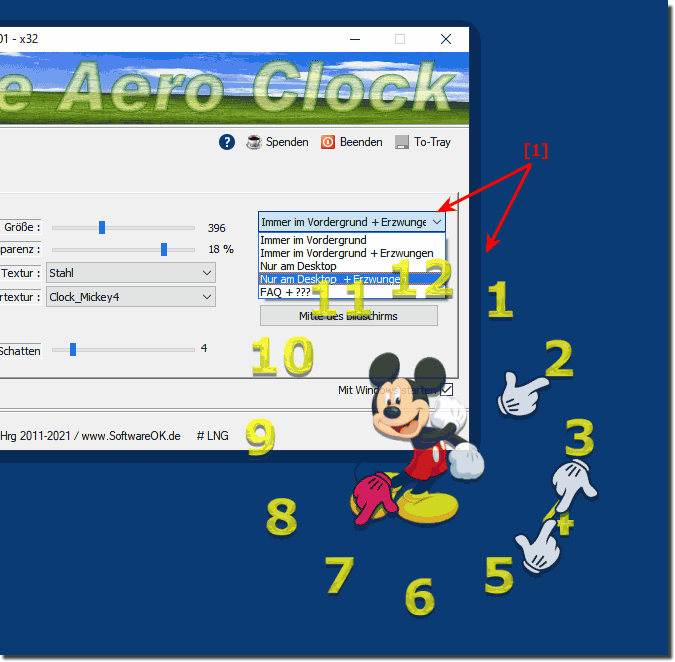The width and height of the screenshot is (675, 662).
Task: Click the transparency slider handle at 18 %
Action: (x=164, y=249)
